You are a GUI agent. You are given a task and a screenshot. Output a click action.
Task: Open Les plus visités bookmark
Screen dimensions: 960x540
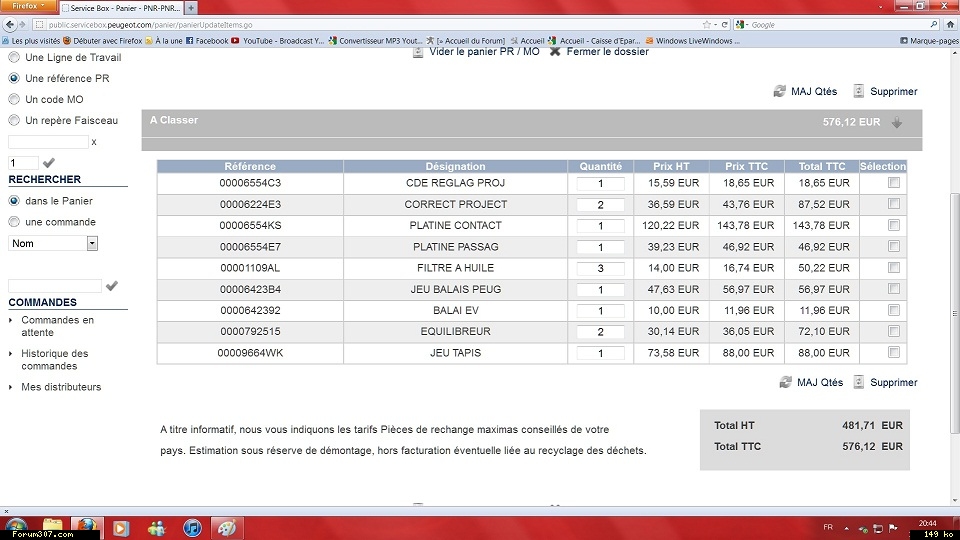click(31, 41)
